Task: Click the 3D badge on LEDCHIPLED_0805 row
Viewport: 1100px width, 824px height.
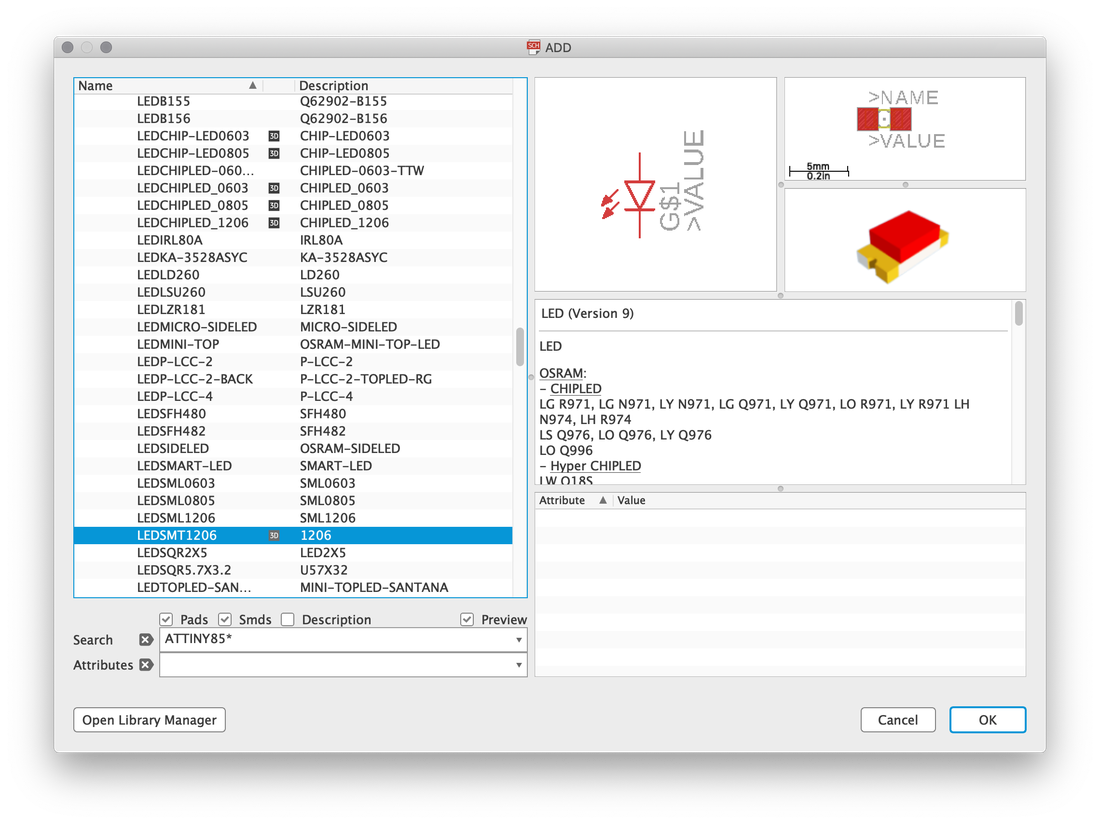Action: (274, 205)
